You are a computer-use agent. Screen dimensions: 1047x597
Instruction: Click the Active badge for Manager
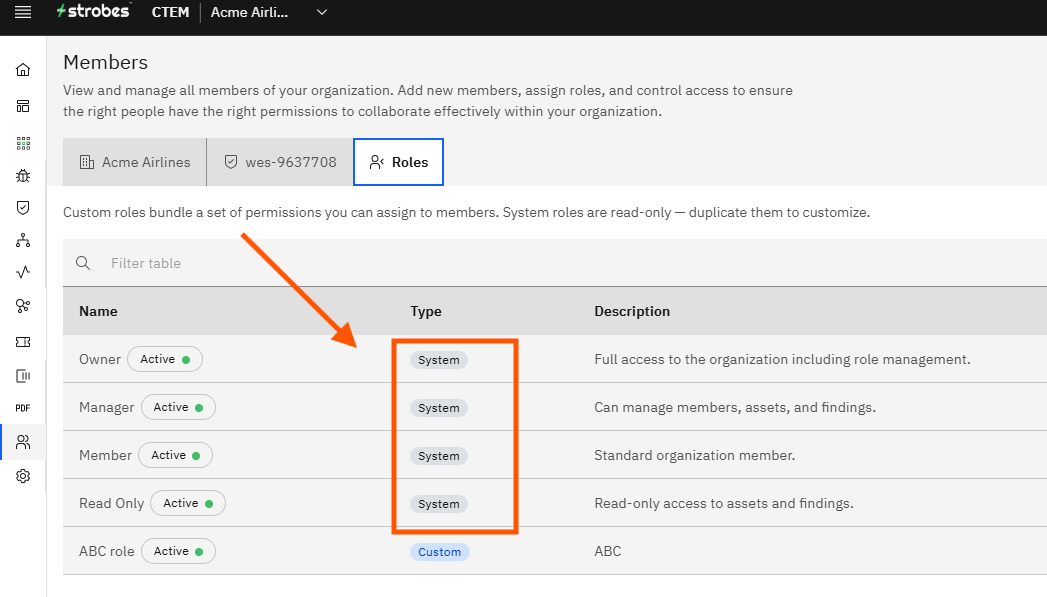178,407
